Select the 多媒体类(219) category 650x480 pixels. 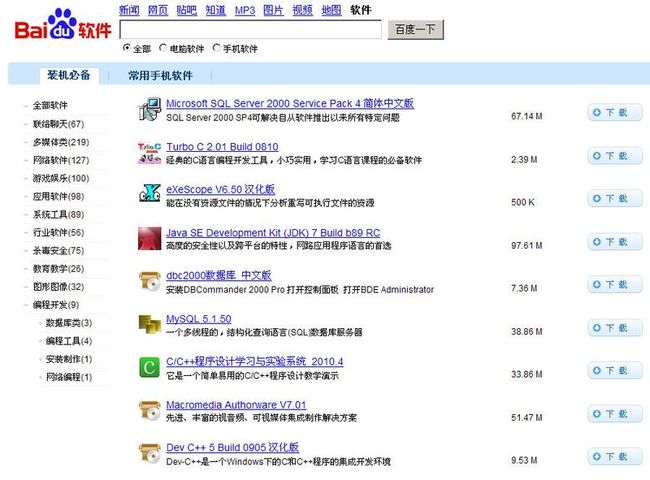pyautogui.click(x=61, y=142)
